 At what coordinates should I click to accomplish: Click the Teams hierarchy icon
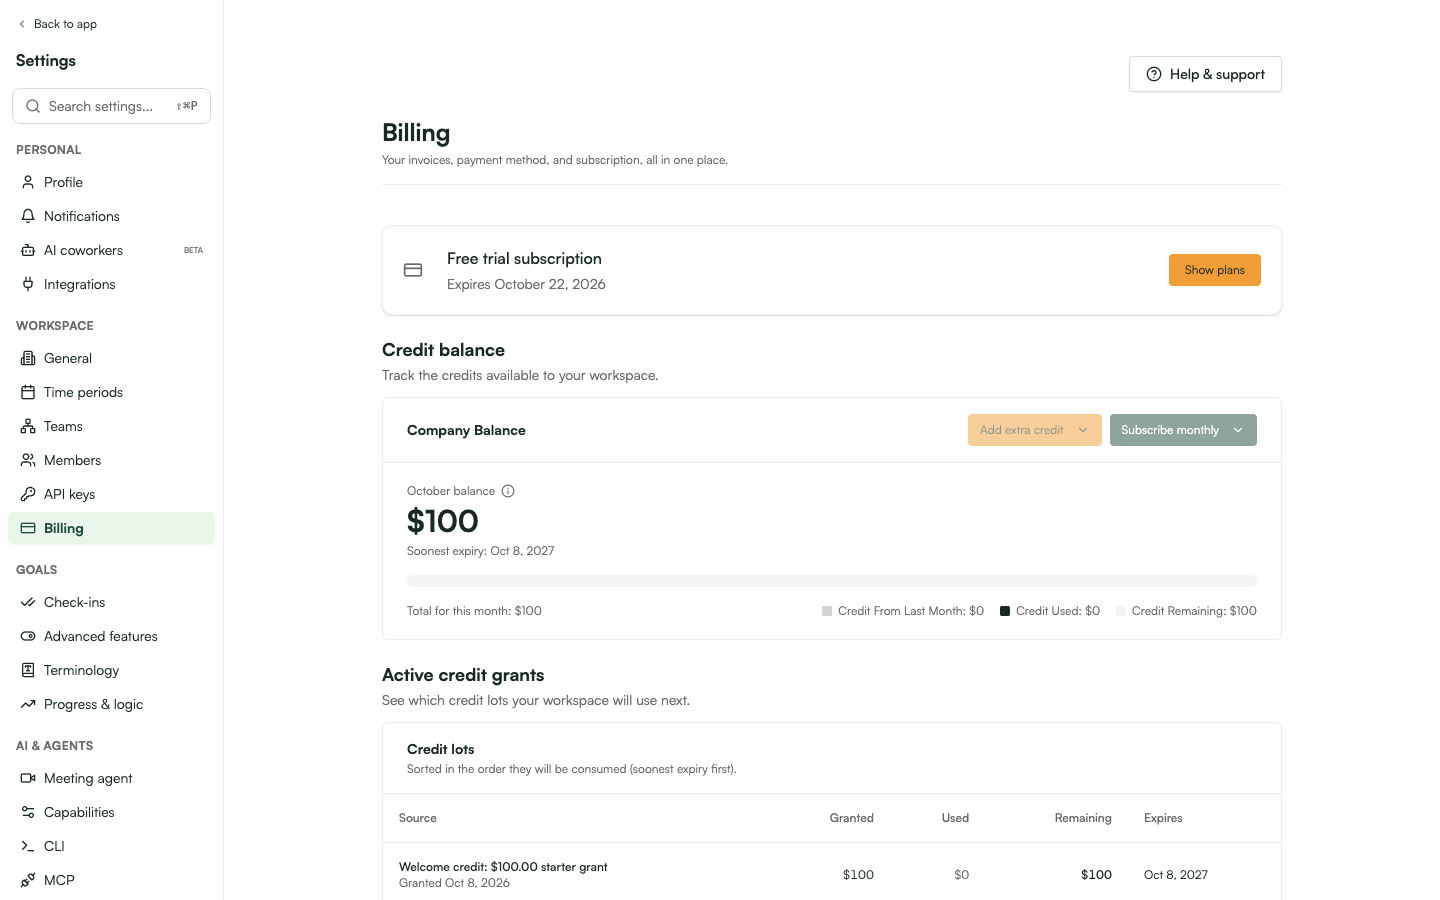tap(28, 426)
